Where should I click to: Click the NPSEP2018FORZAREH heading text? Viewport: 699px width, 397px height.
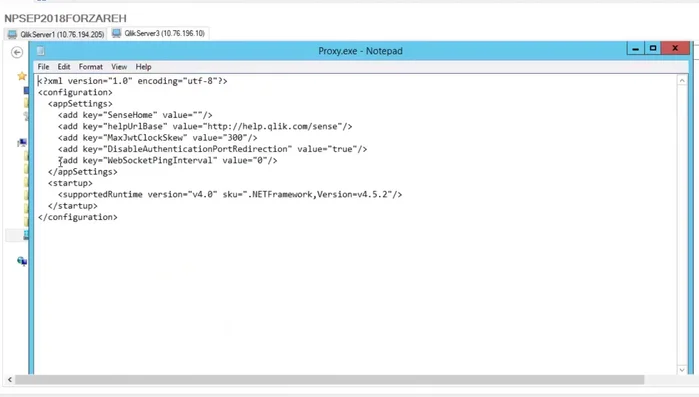[66, 18]
